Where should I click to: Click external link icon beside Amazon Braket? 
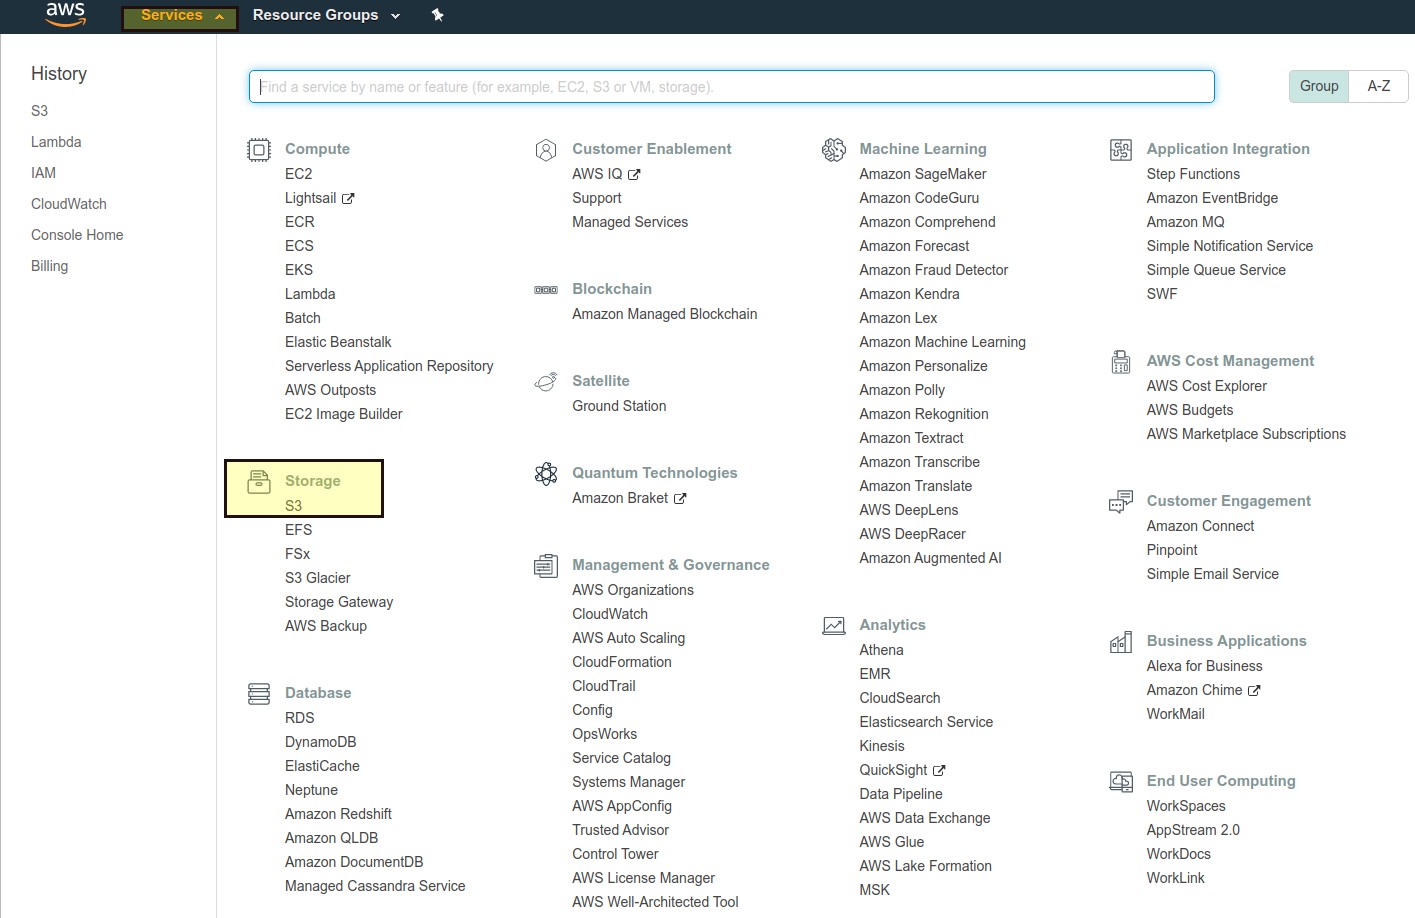[x=680, y=499]
